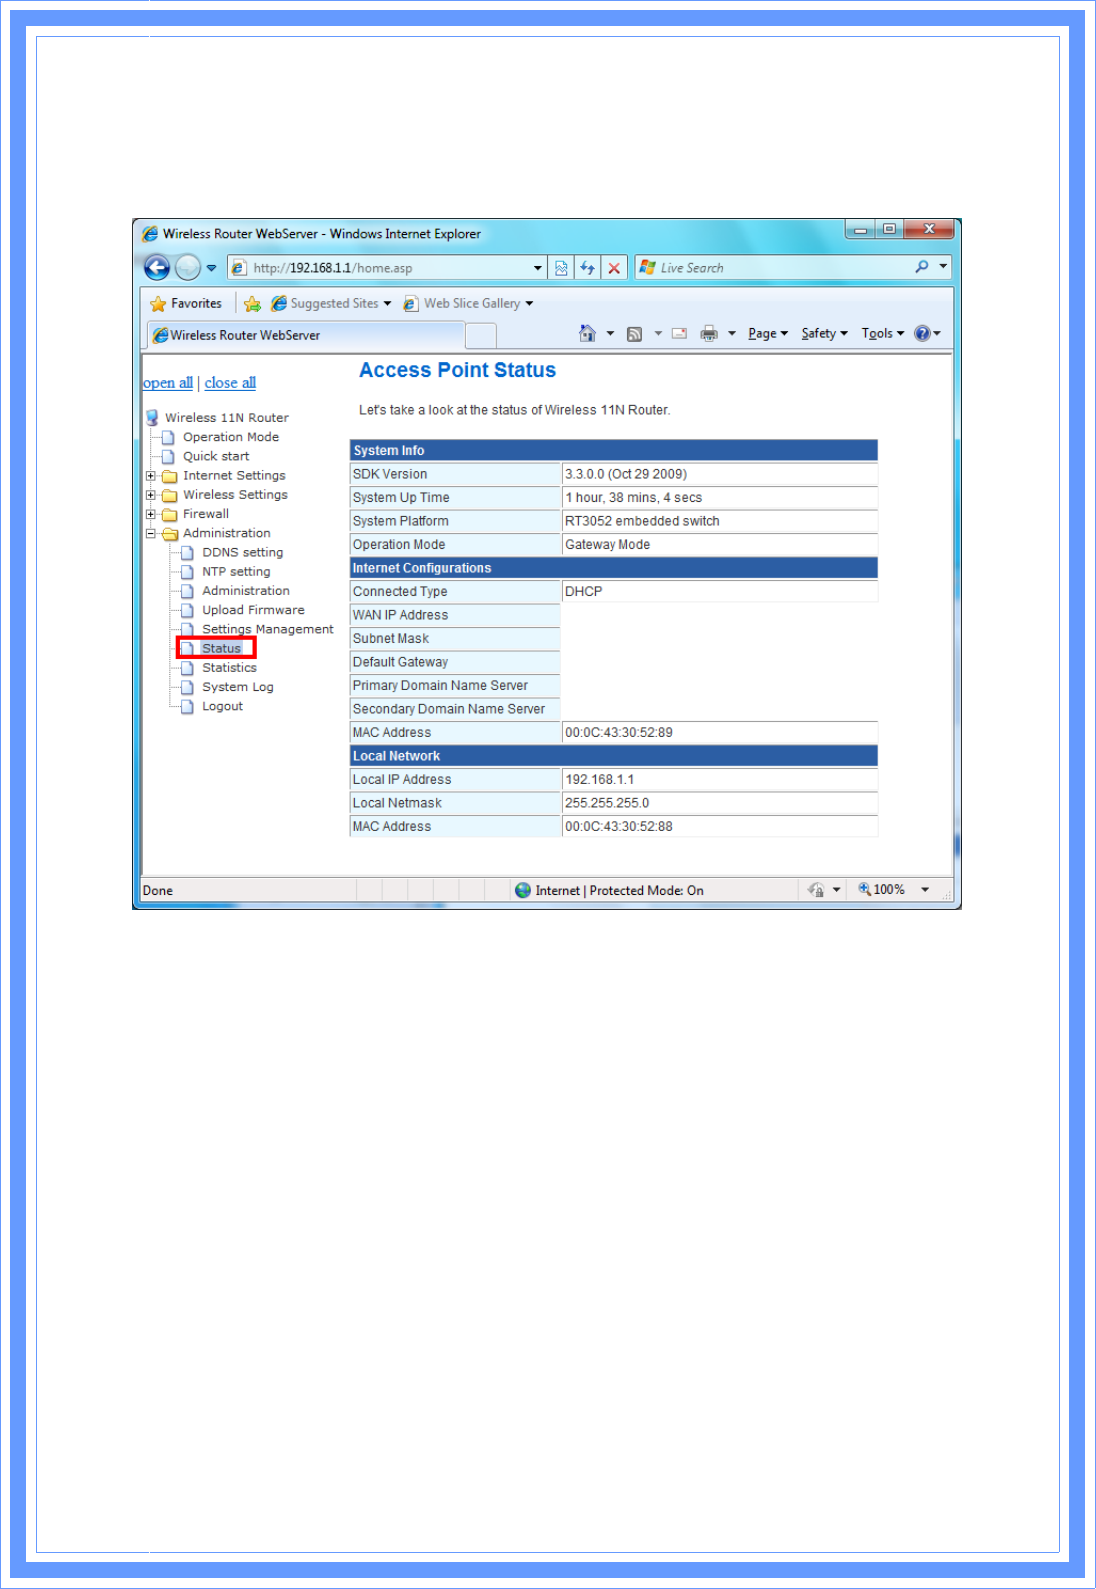Open Upload Firmware page
The height and width of the screenshot is (1589, 1096).
253,610
